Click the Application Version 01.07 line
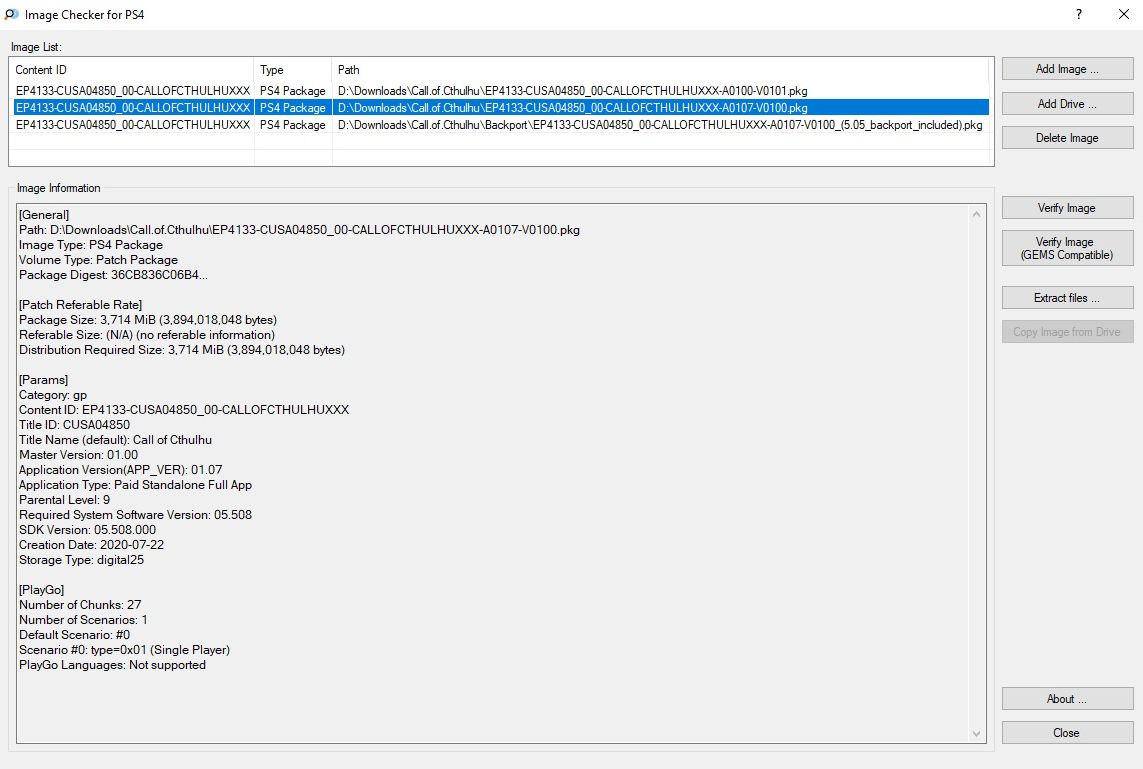 coord(120,469)
